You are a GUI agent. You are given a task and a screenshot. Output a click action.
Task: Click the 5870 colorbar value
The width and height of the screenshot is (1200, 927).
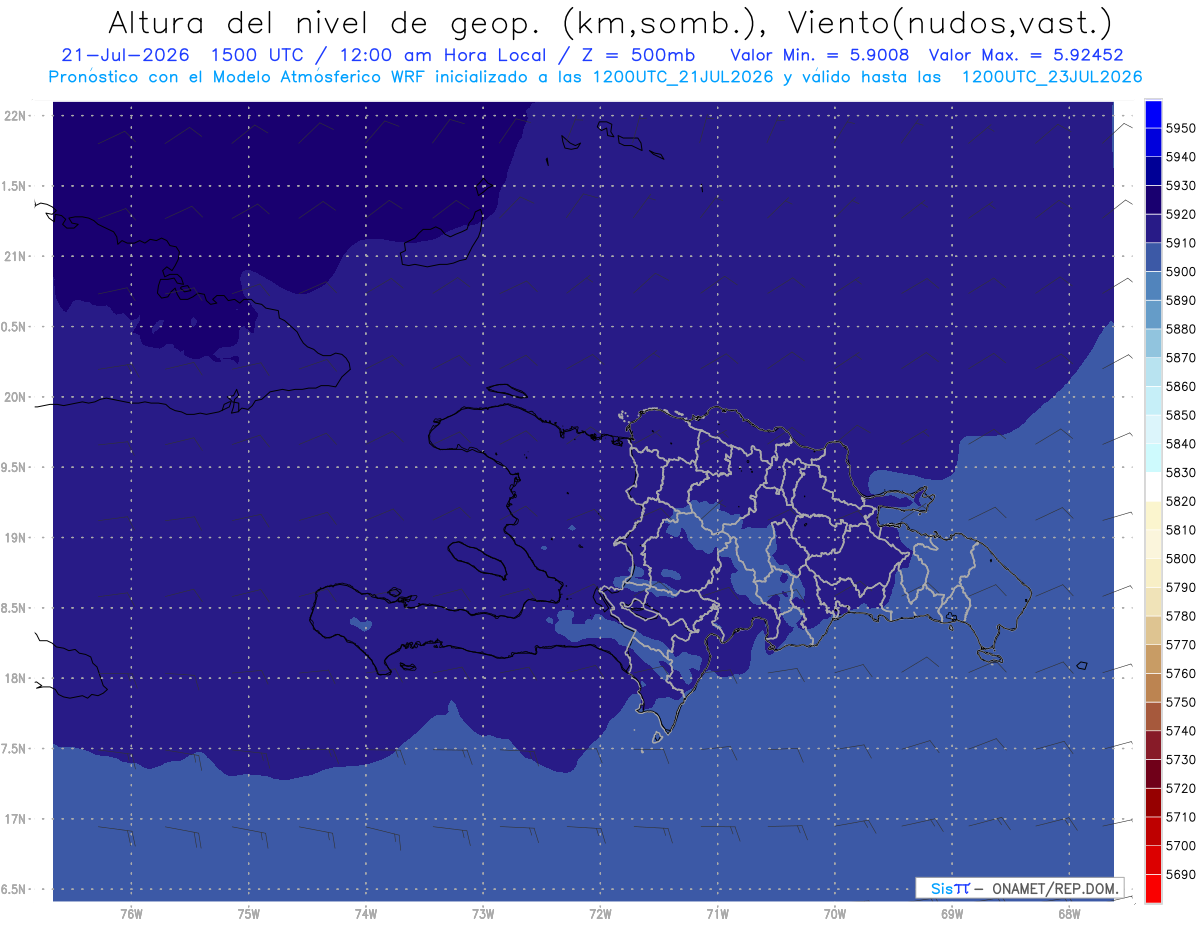click(1181, 358)
